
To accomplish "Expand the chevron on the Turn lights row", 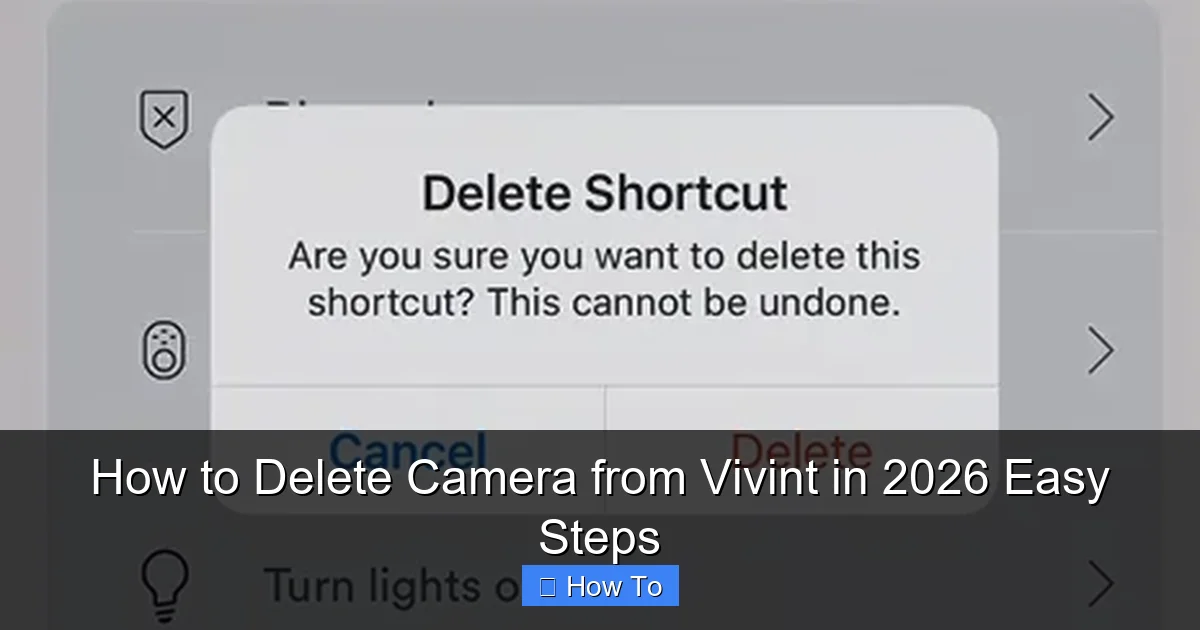I will [1100, 584].
